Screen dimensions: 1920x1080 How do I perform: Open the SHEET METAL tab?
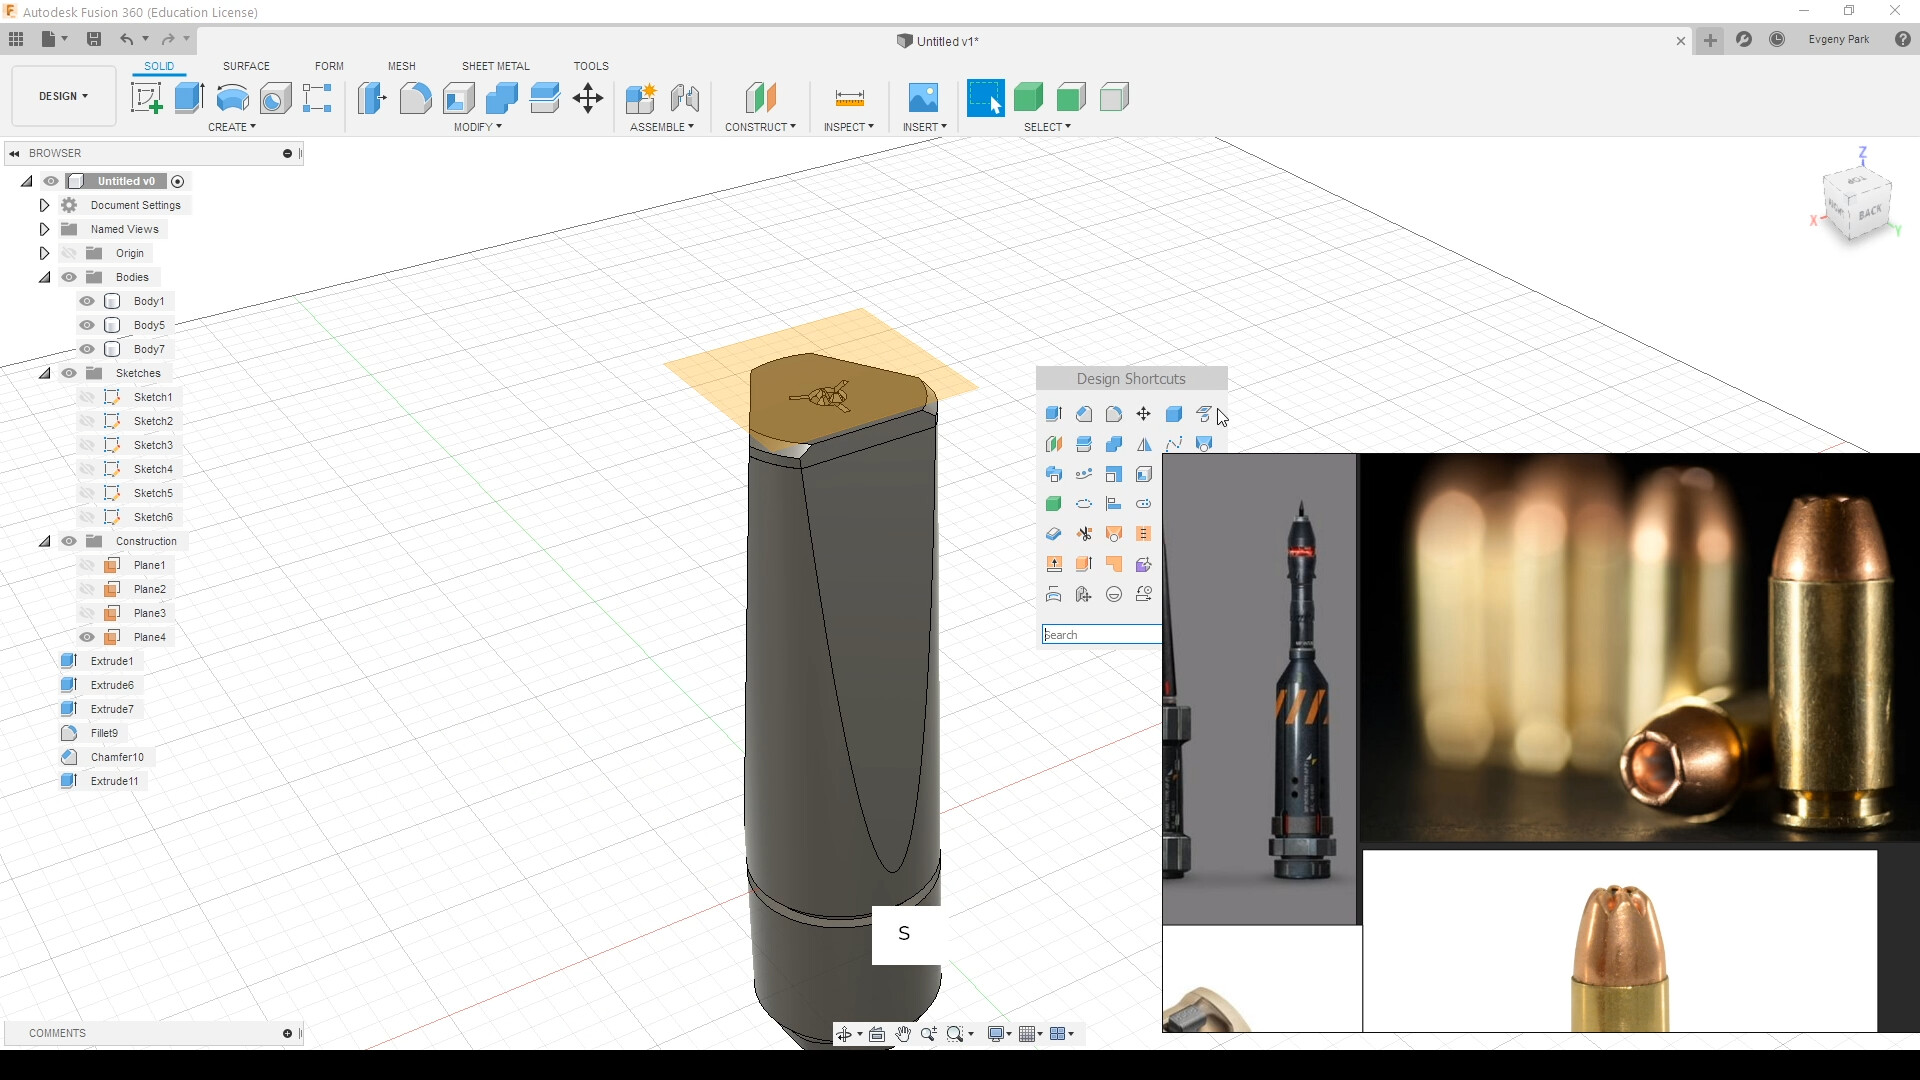(495, 66)
